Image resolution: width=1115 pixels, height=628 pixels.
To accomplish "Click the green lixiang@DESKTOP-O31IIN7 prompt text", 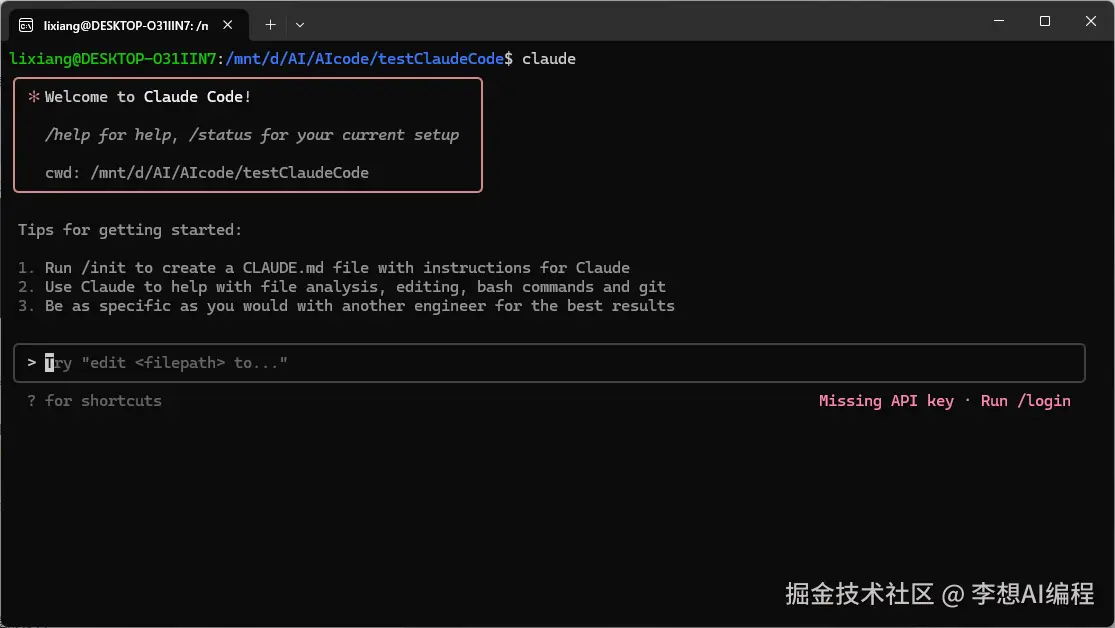I will [x=113, y=59].
